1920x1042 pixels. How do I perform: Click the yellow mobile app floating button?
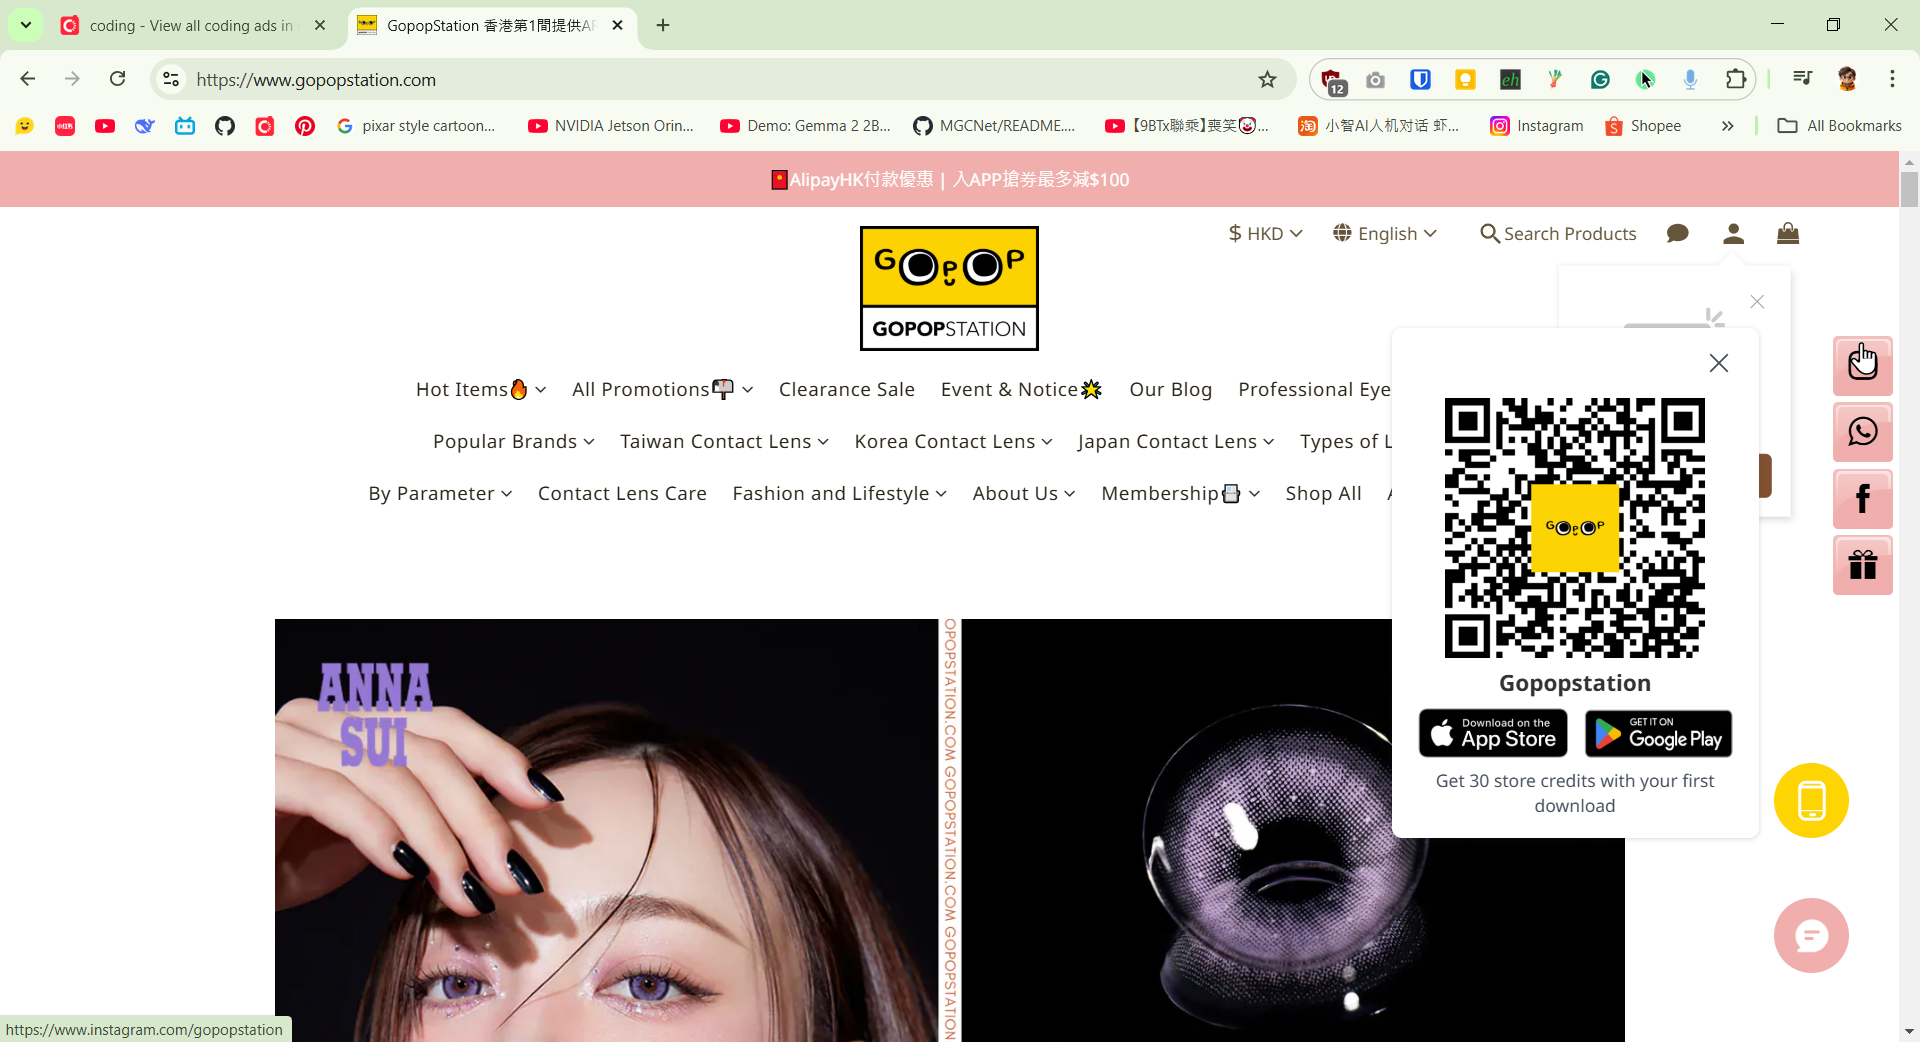click(x=1811, y=800)
